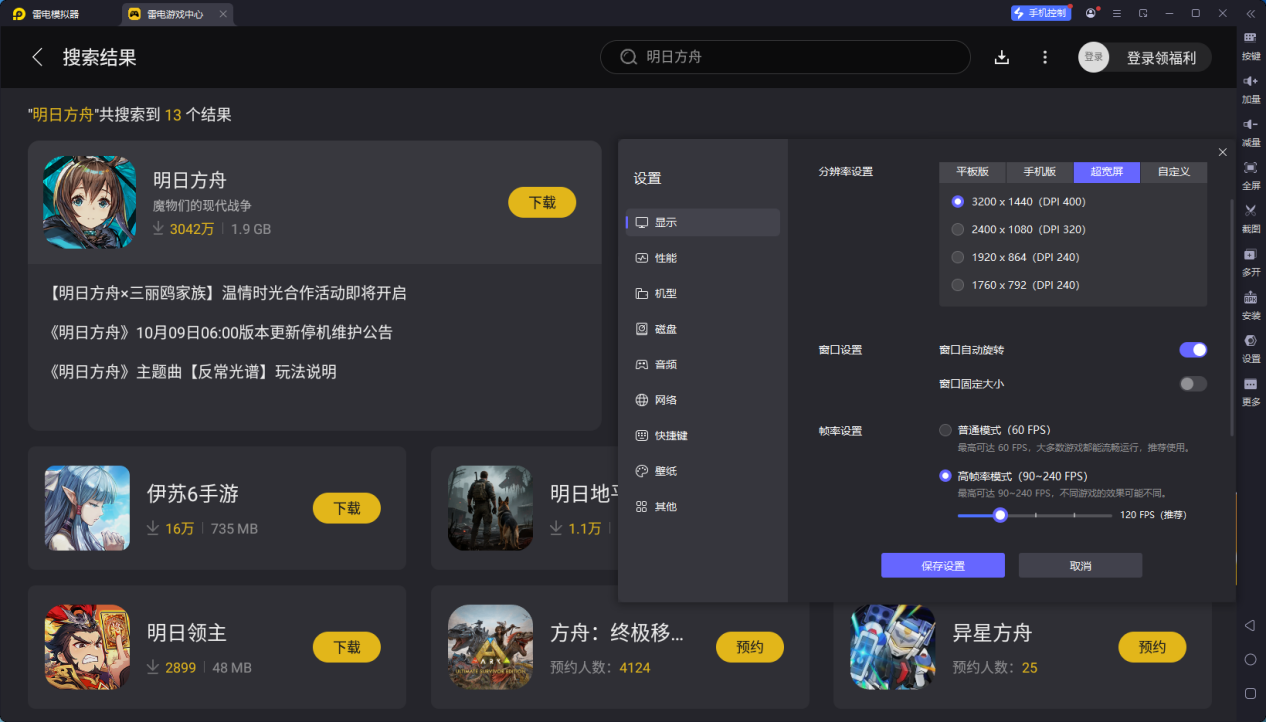This screenshot has height=722, width=1266.
Task: Click the 明日方舟 search input field
Action: 785,57
